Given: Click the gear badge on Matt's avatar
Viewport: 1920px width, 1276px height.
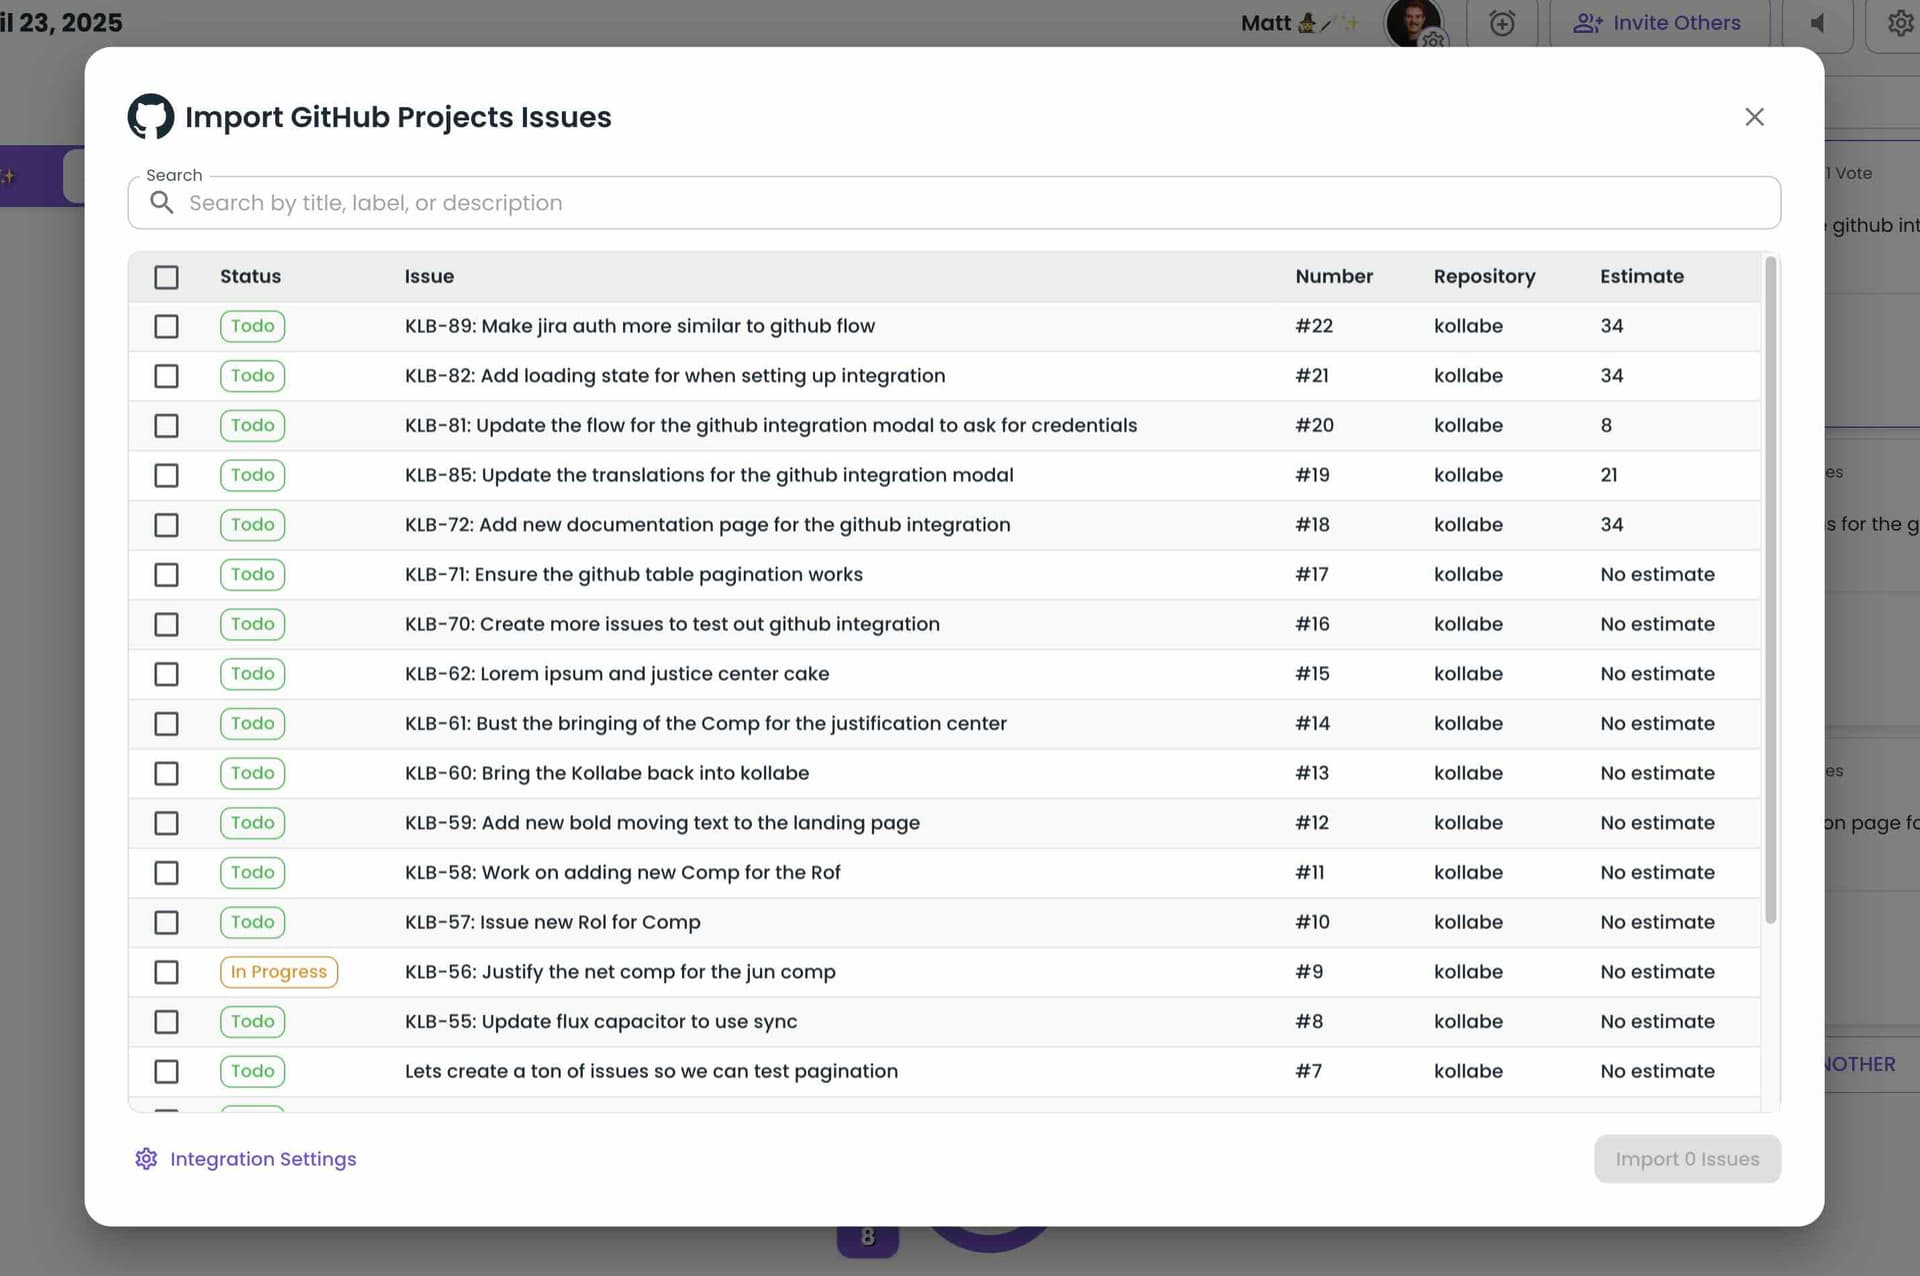Looking at the screenshot, I should coord(1433,40).
